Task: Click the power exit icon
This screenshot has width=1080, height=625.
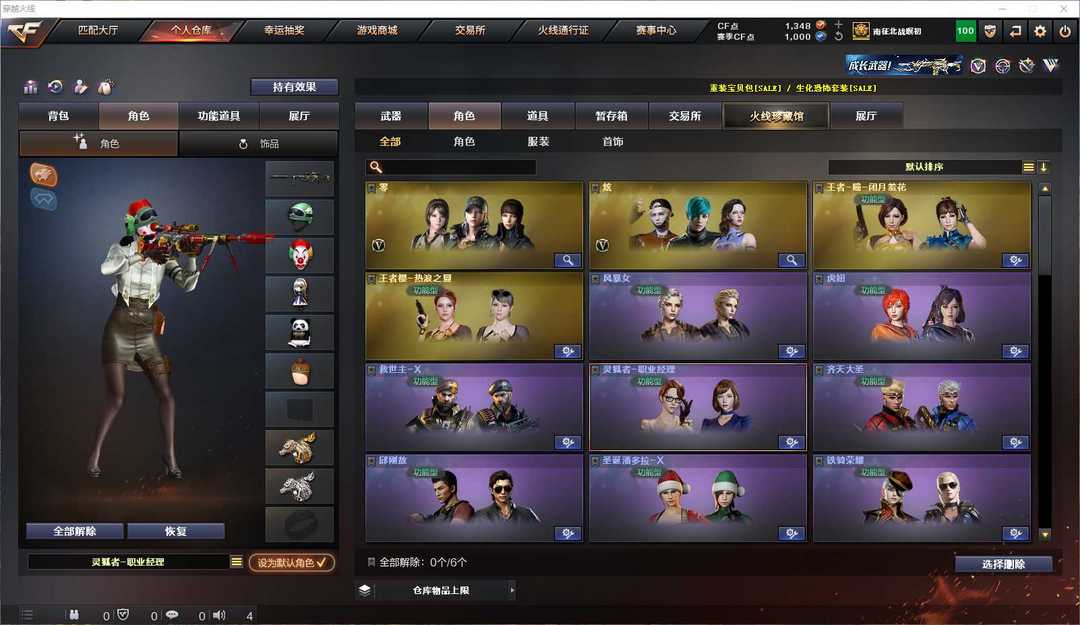Action: tap(1065, 31)
